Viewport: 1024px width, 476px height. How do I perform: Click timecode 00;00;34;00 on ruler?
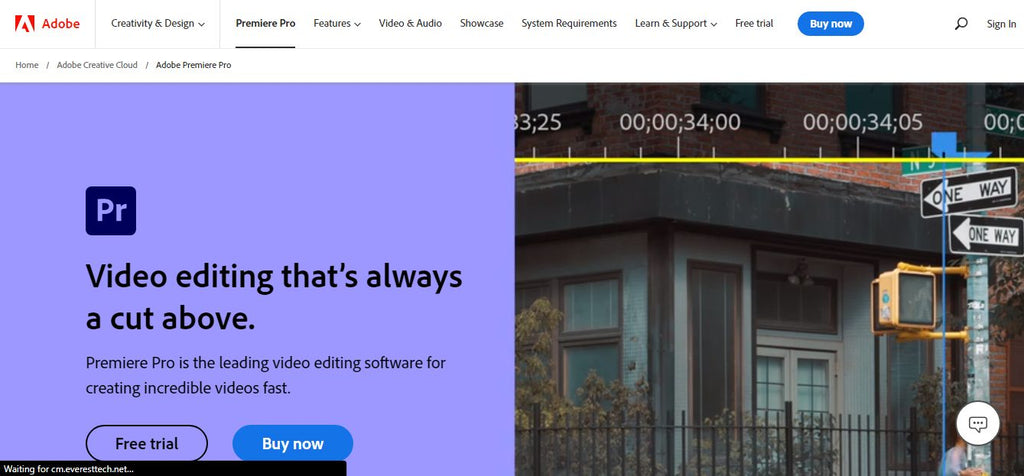pyautogui.click(x=680, y=122)
